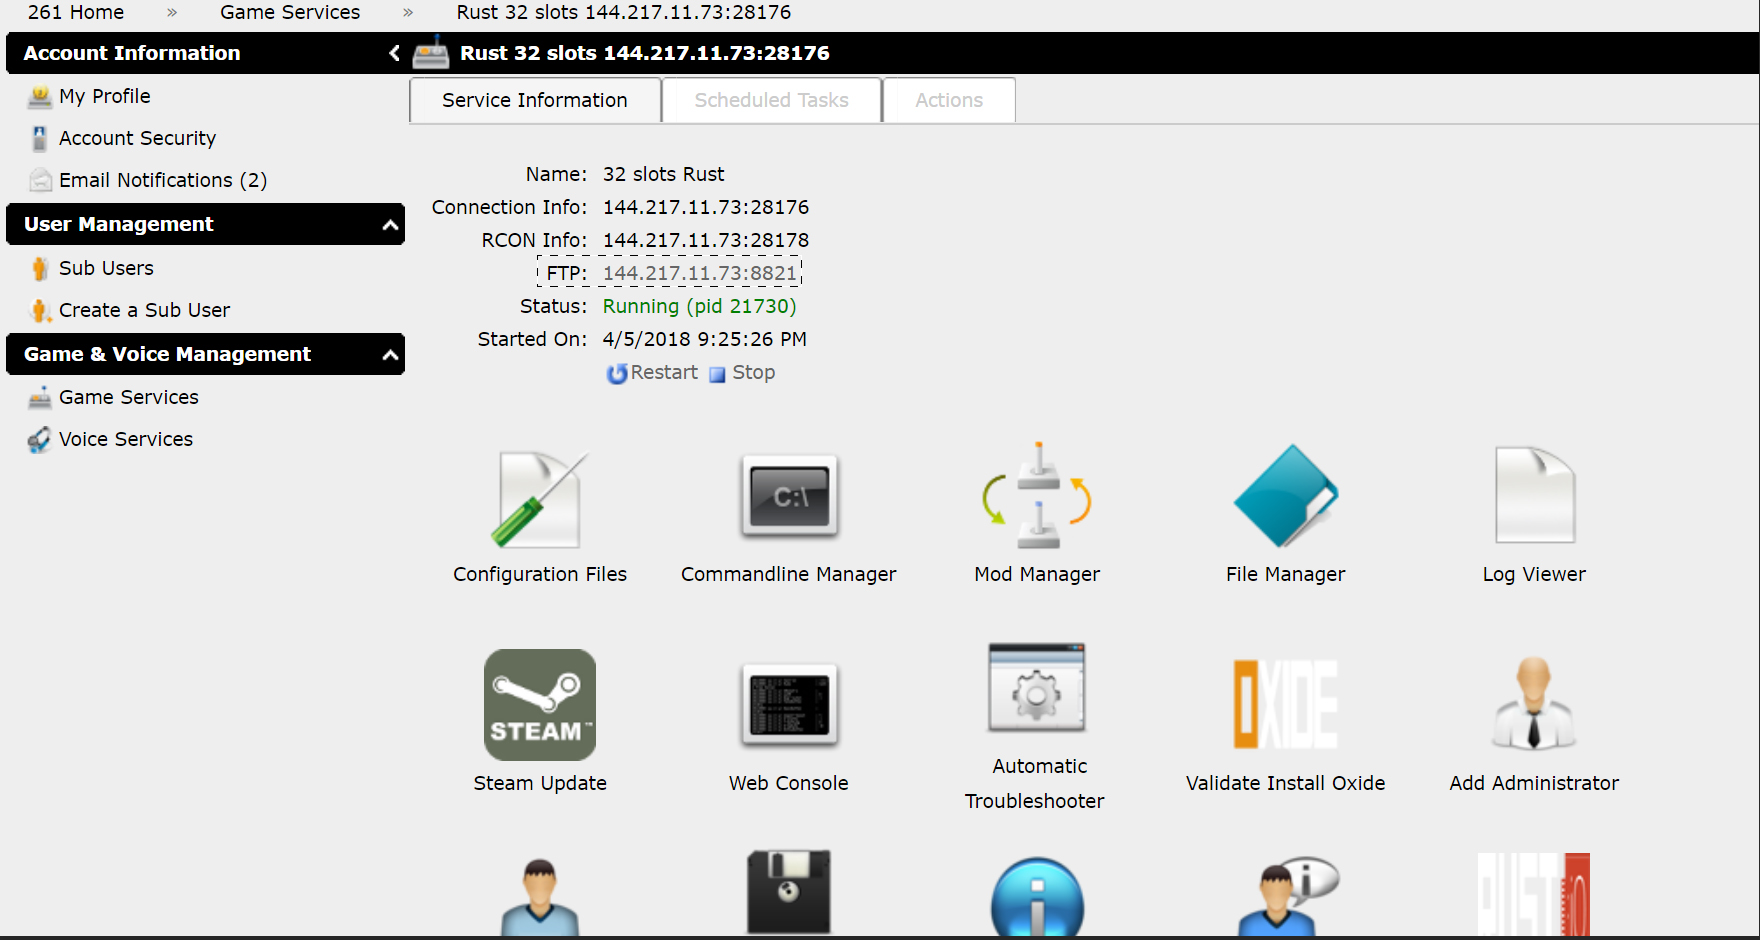Screen dimensions: 1760x940
Task: Open Email Notifications (2) link
Action: (163, 180)
